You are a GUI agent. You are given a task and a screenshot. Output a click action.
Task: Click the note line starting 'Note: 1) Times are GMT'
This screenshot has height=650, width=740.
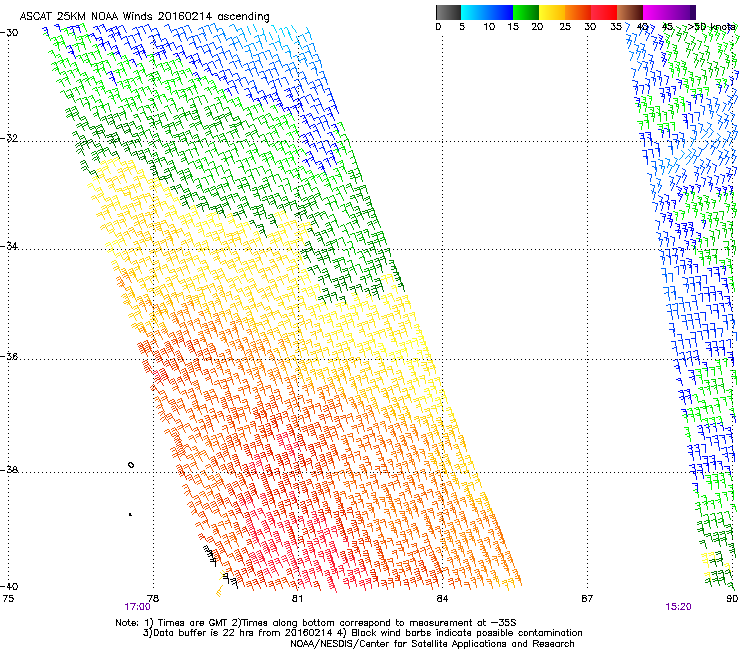point(316,623)
